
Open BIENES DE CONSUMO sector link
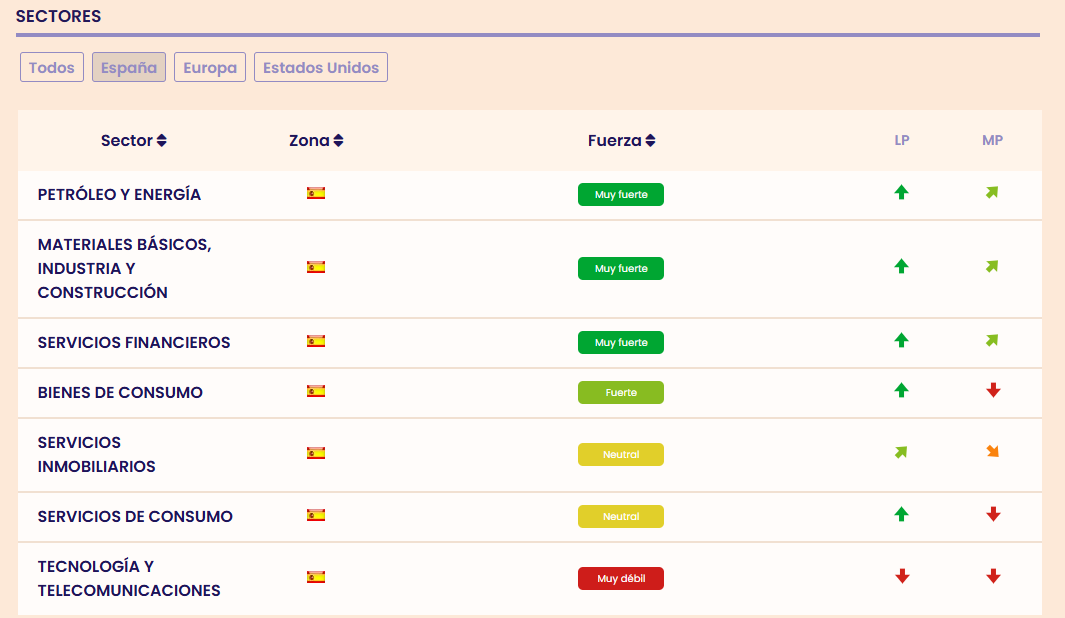(120, 392)
